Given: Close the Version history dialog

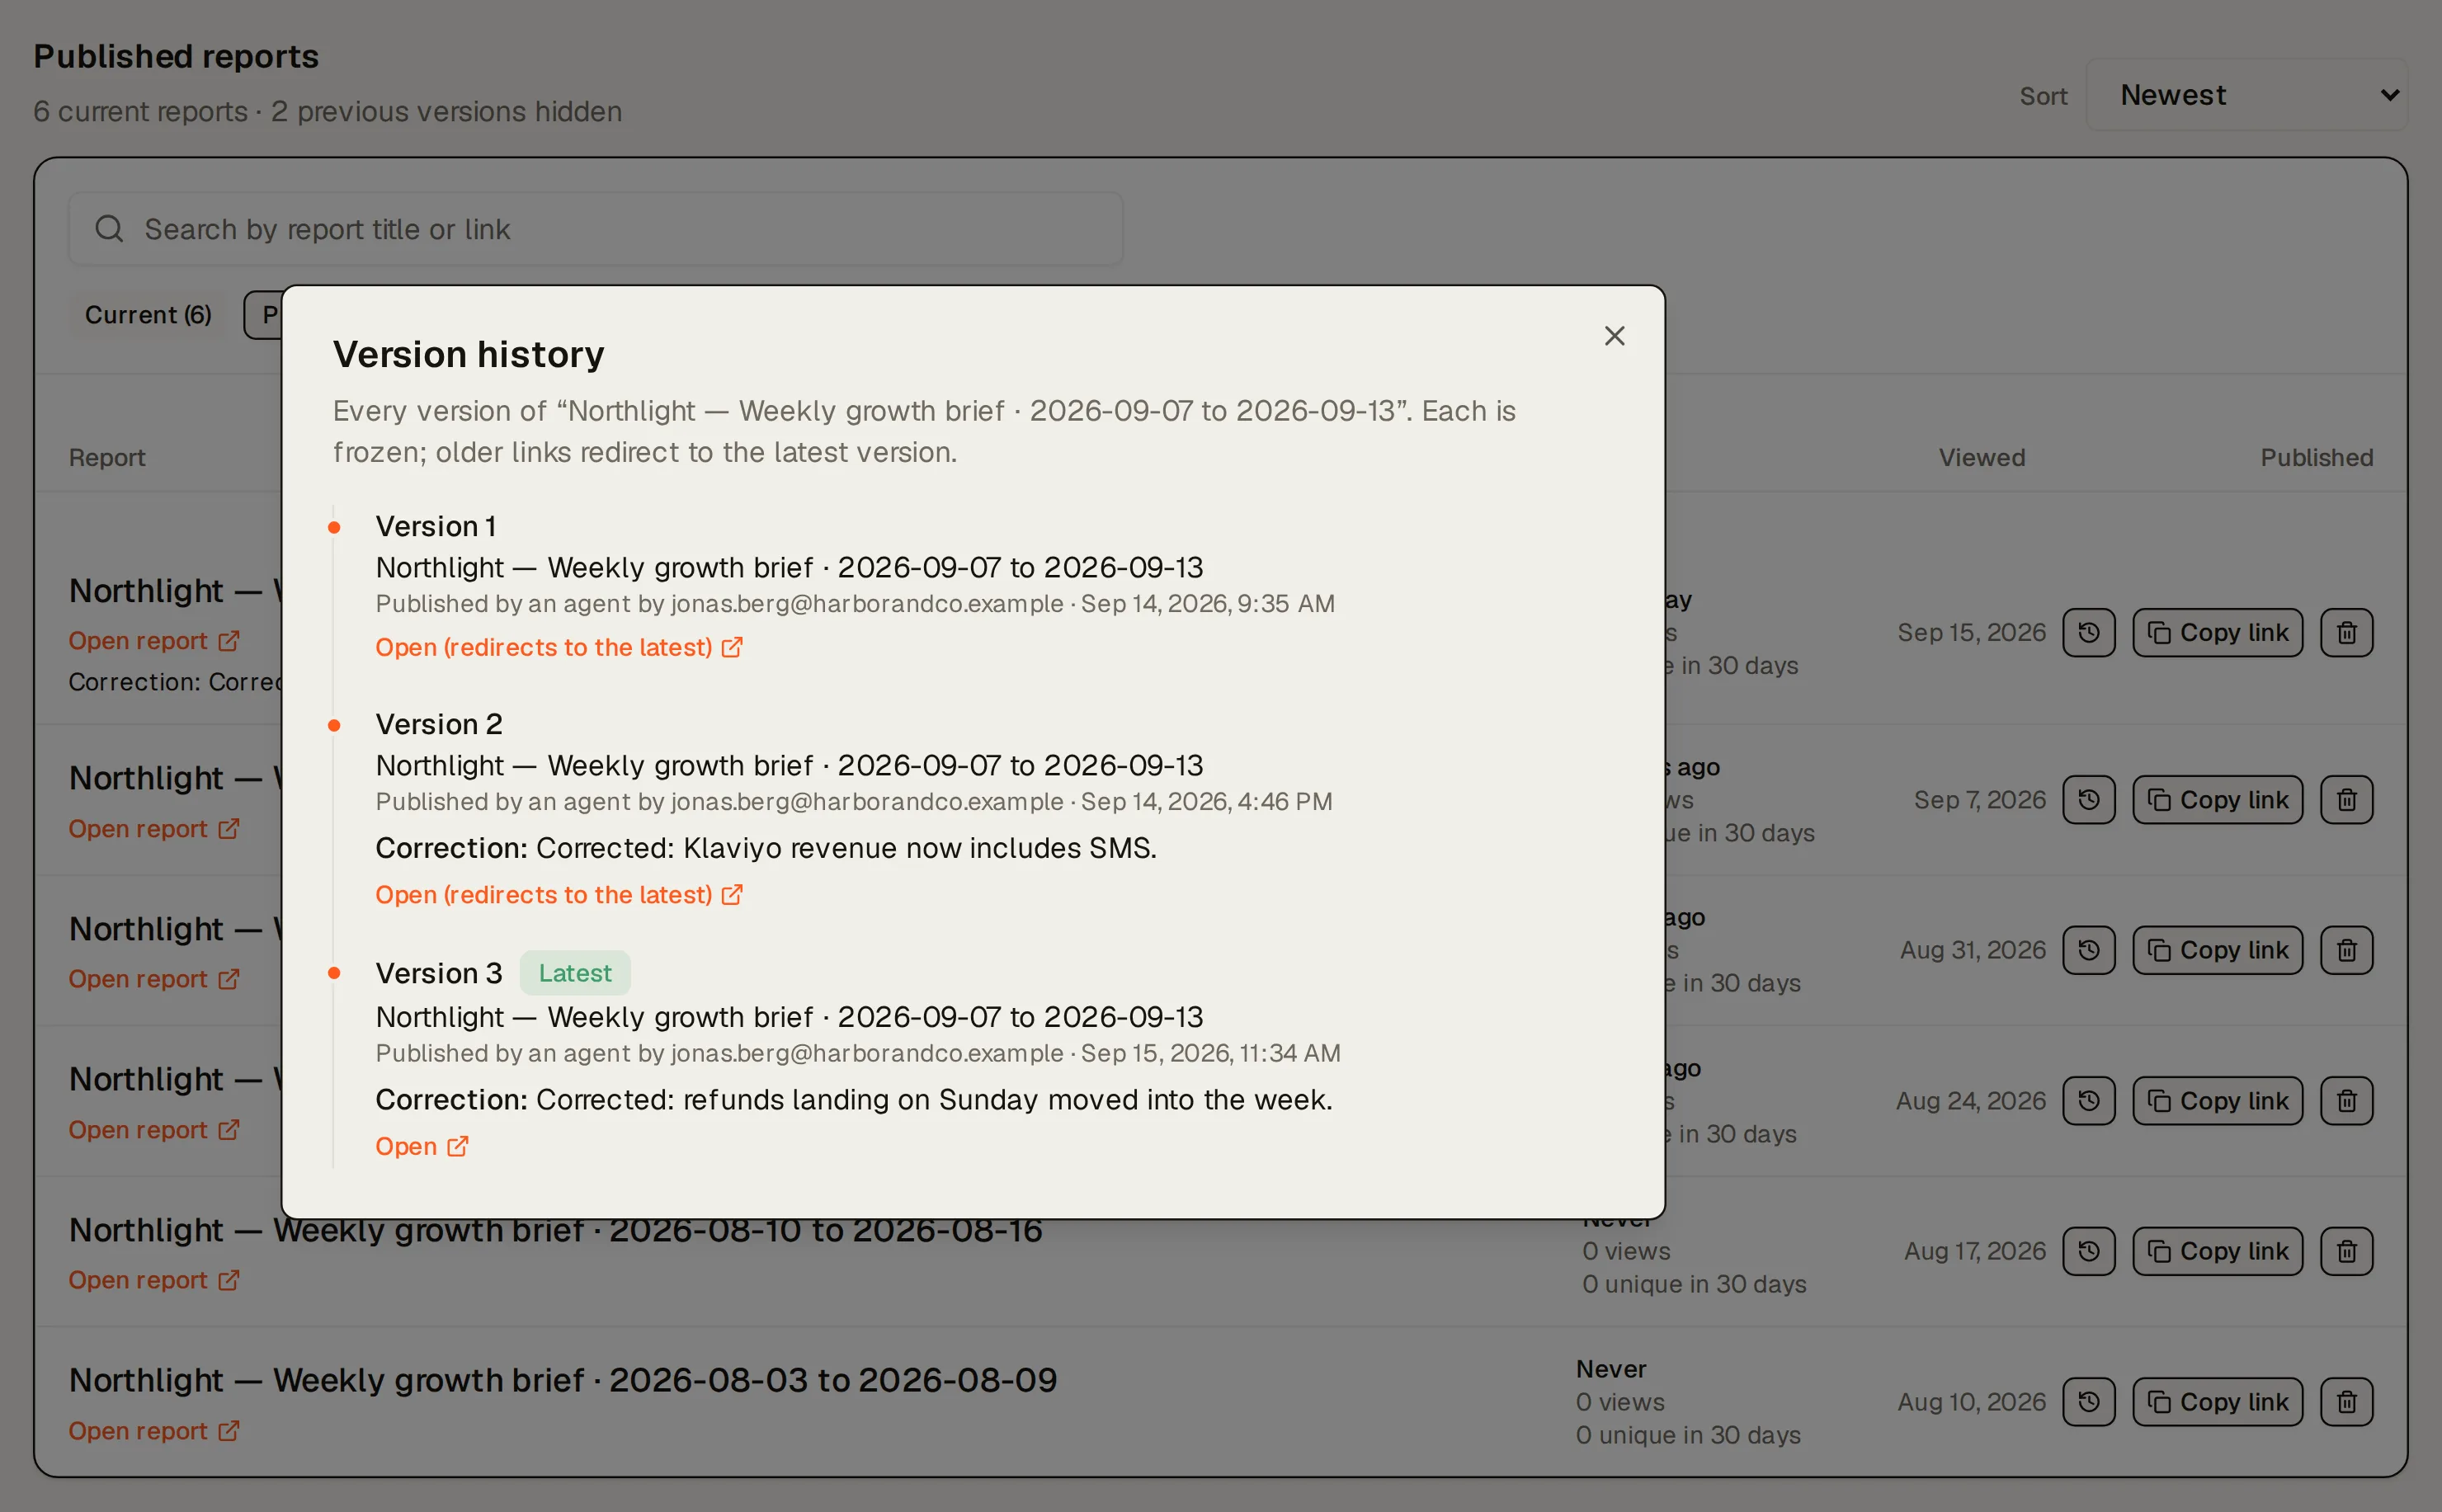Looking at the screenshot, I should point(1614,336).
